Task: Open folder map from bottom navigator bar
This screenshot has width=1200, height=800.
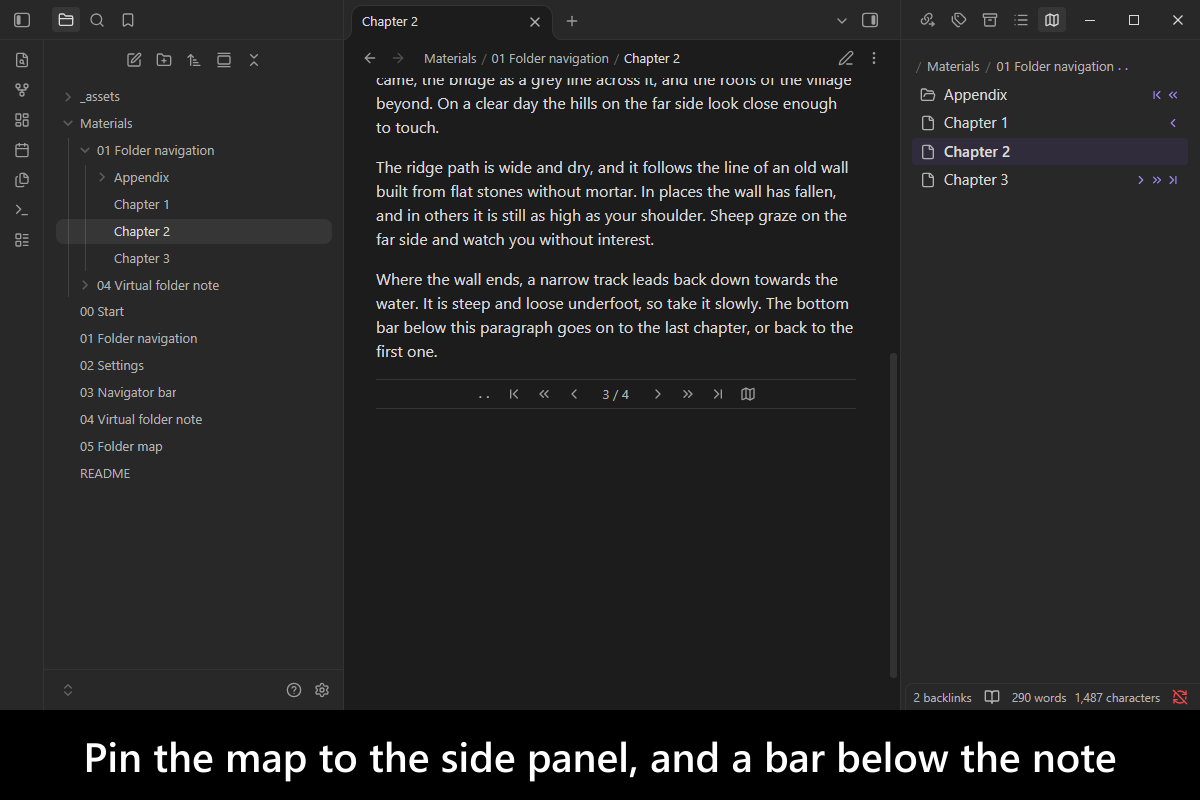Action: (x=748, y=394)
